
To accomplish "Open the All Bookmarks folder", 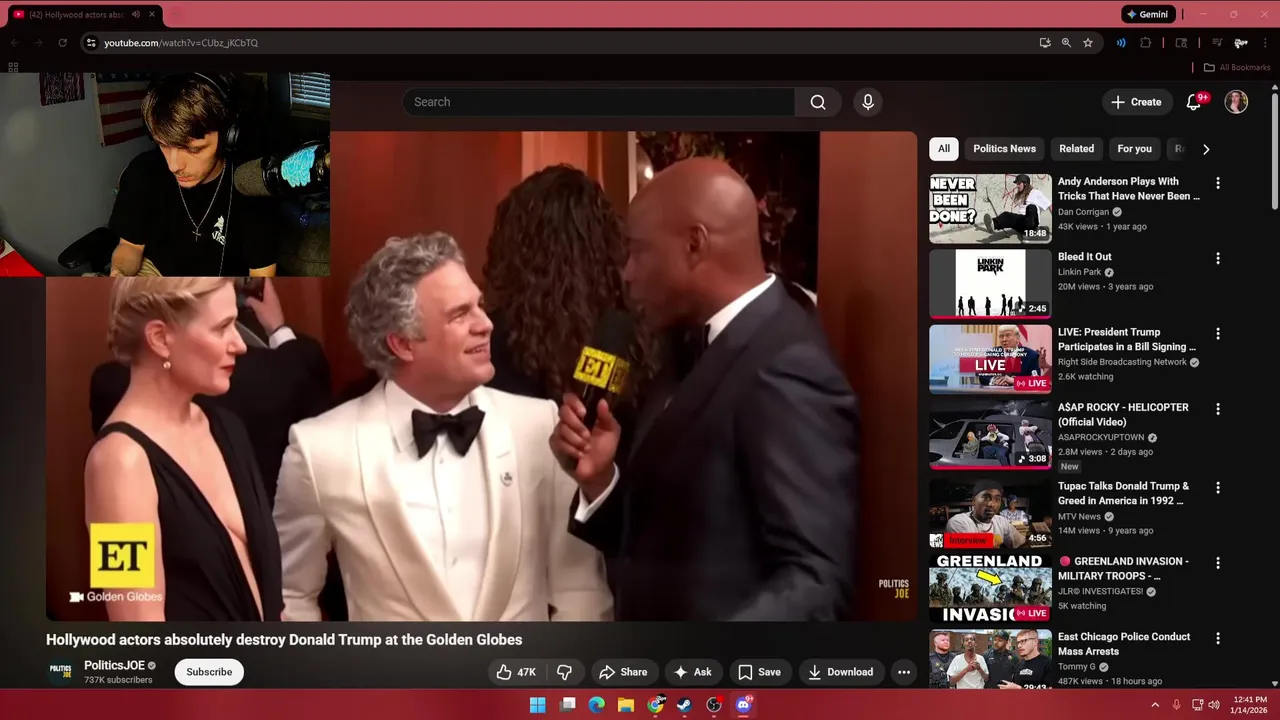I will coord(1237,67).
